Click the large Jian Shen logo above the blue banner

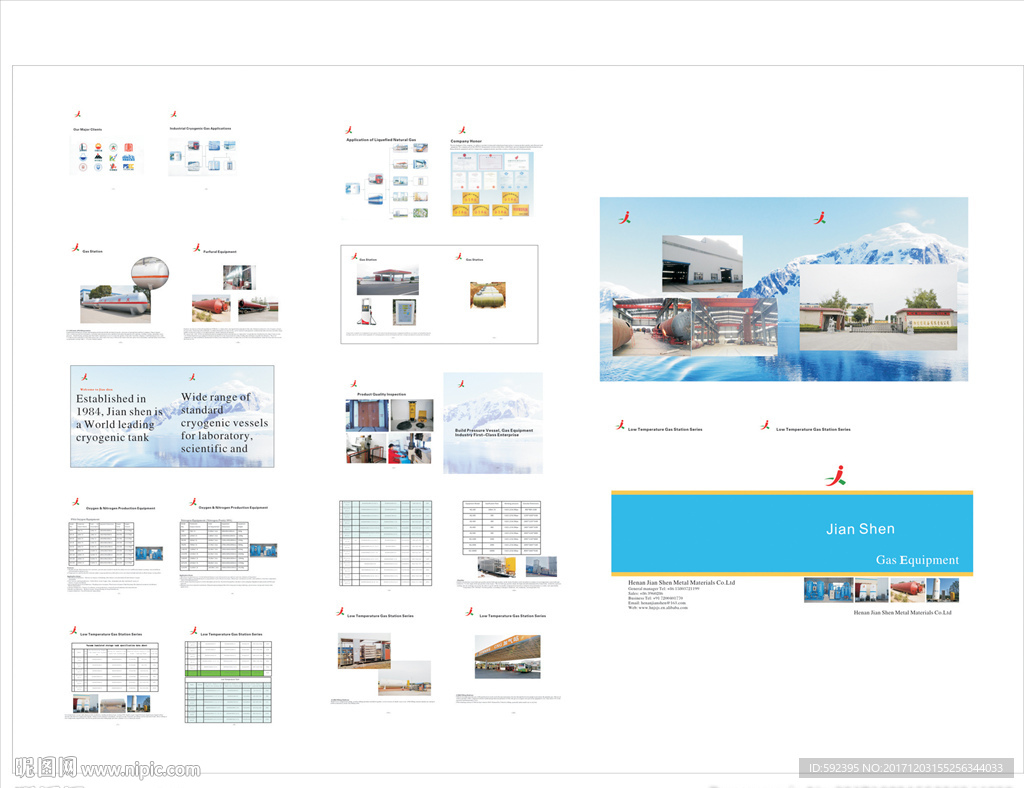click(x=835, y=476)
